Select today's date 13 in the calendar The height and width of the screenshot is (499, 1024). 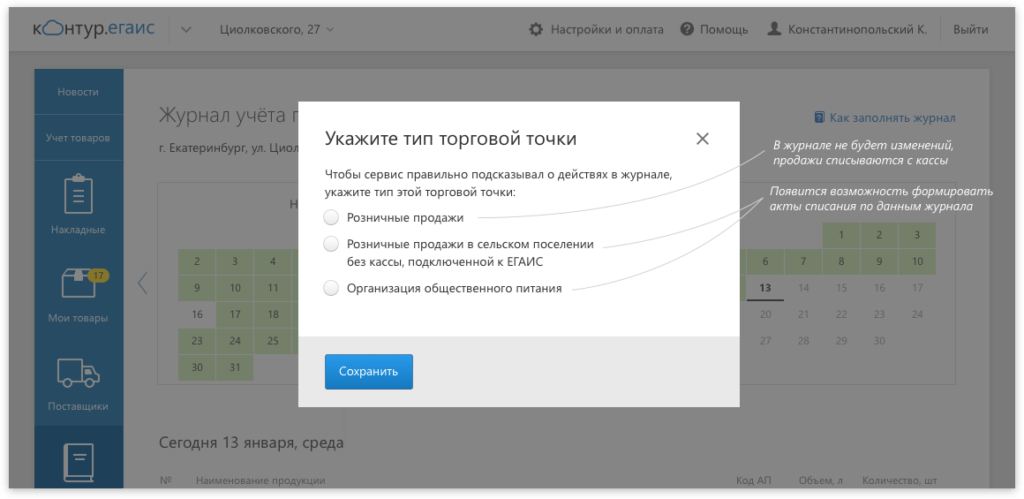point(765,287)
